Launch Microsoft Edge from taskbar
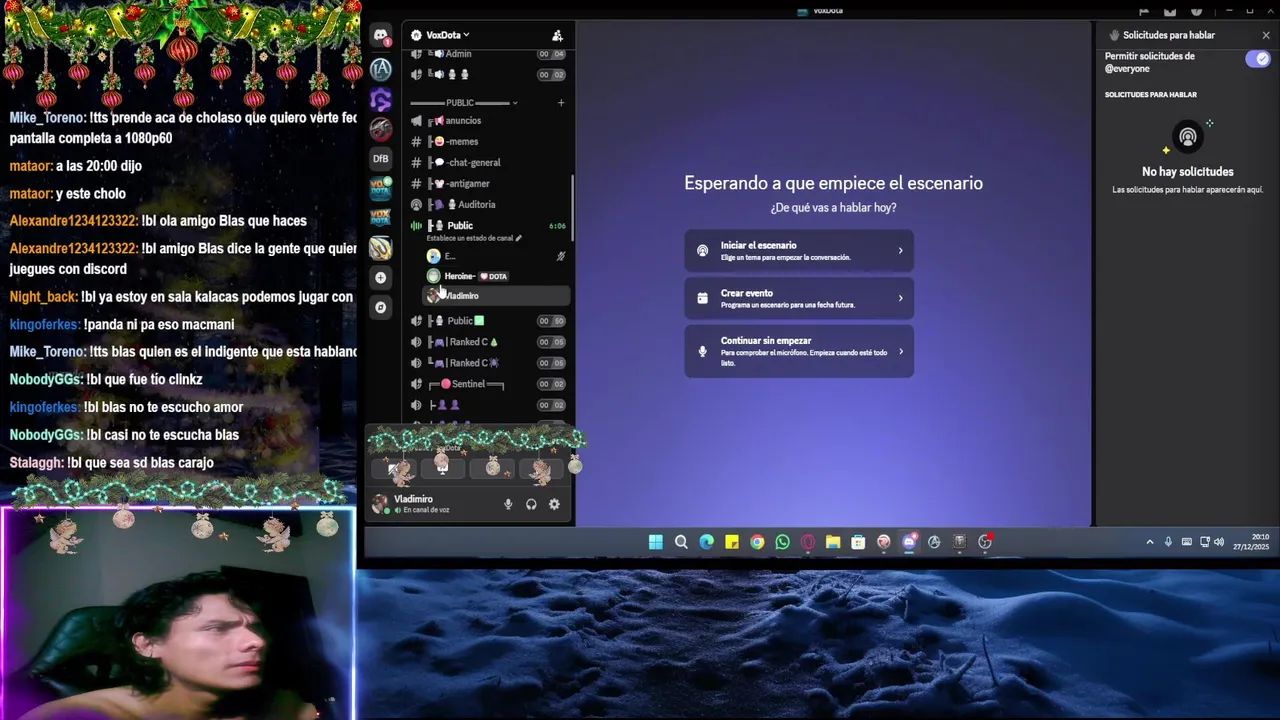This screenshot has width=1280, height=720. (x=706, y=542)
